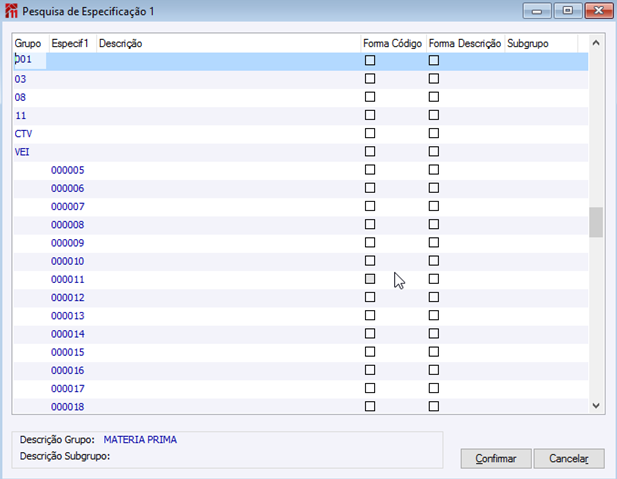This screenshot has width=617, height=479.
Task: Click the Forma Descrição column header
Action: tap(466, 43)
